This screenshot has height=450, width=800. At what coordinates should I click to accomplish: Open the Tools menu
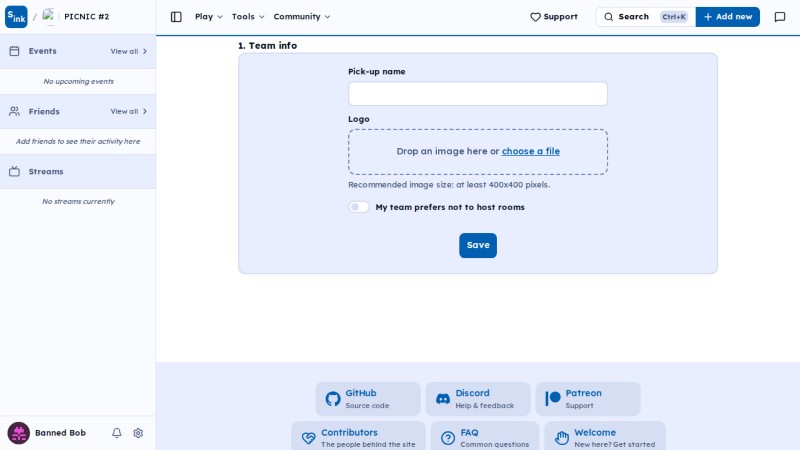pos(248,17)
